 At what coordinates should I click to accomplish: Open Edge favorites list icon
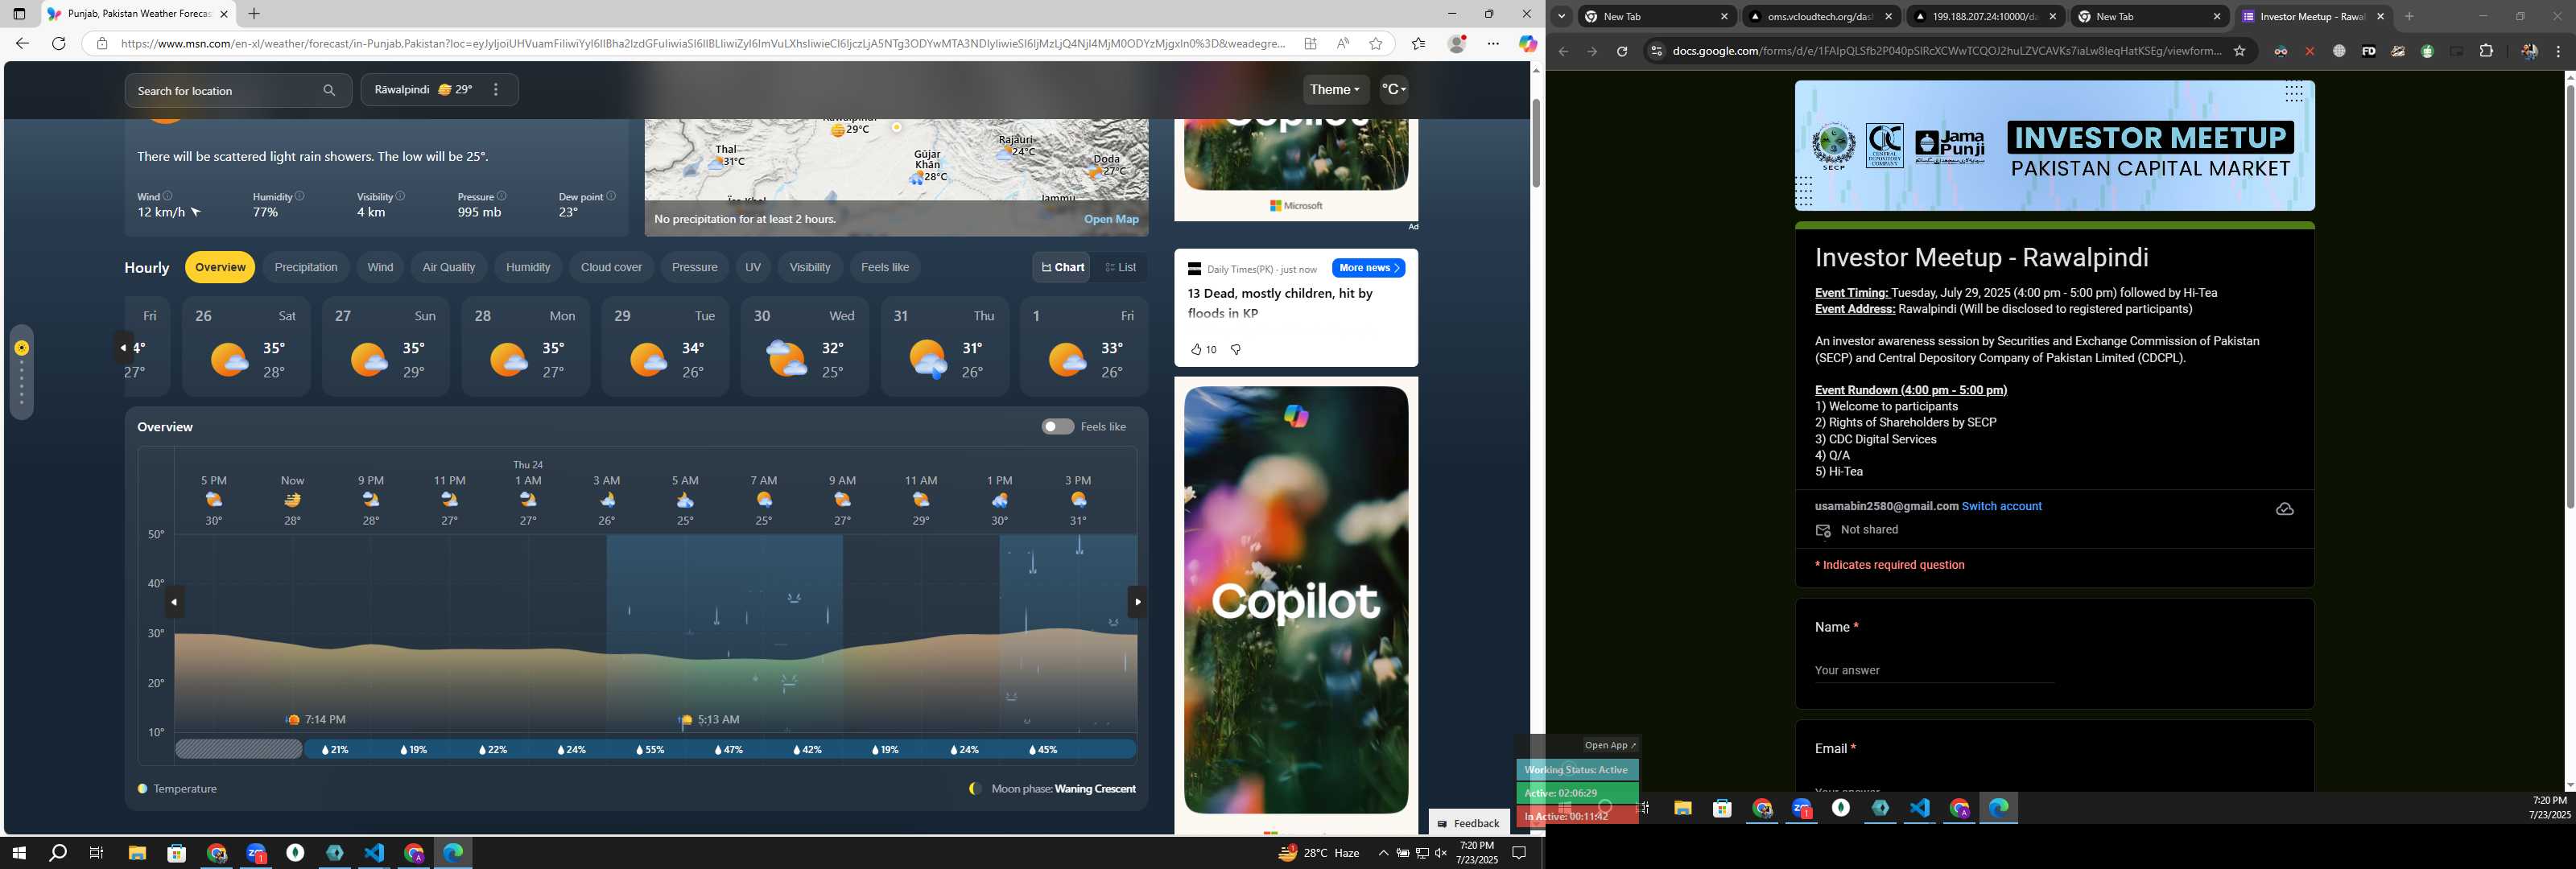coord(1418,43)
